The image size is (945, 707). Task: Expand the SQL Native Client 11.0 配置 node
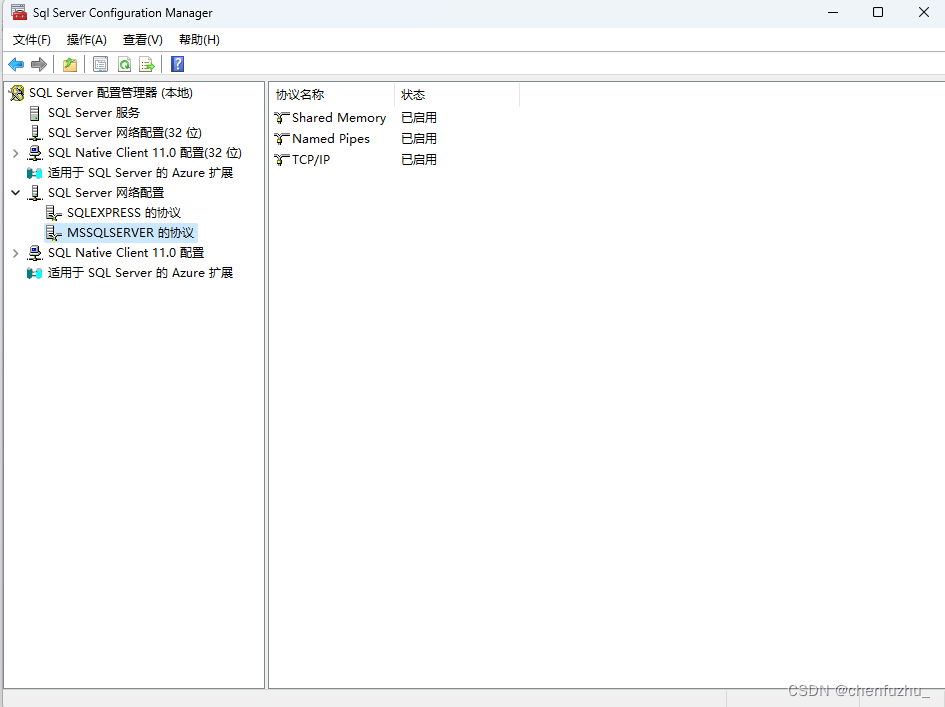coord(16,253)
